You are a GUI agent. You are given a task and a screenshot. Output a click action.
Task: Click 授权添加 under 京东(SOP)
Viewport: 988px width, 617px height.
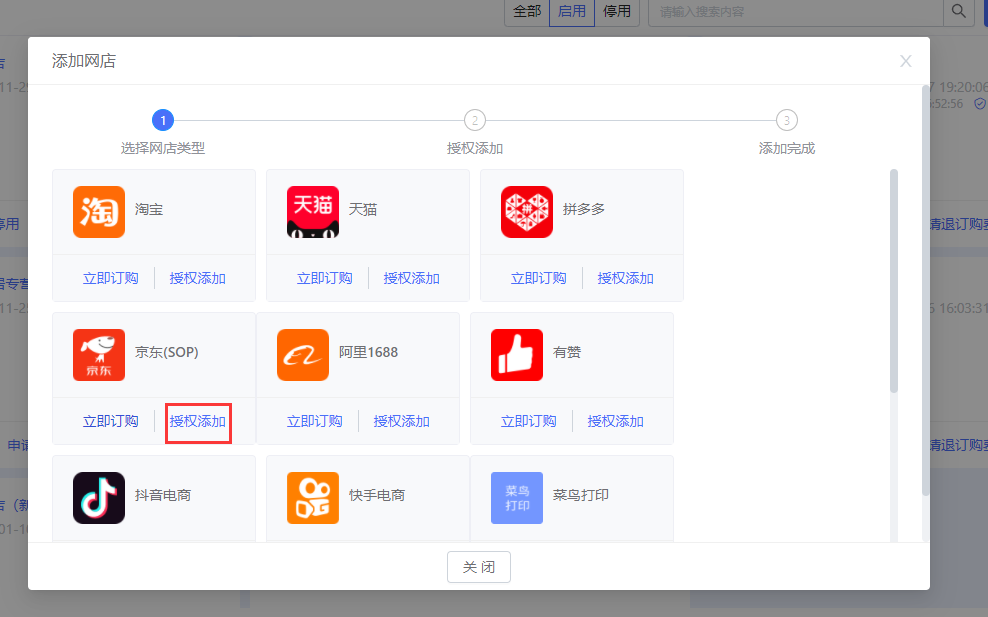click(x=197, y=421)
